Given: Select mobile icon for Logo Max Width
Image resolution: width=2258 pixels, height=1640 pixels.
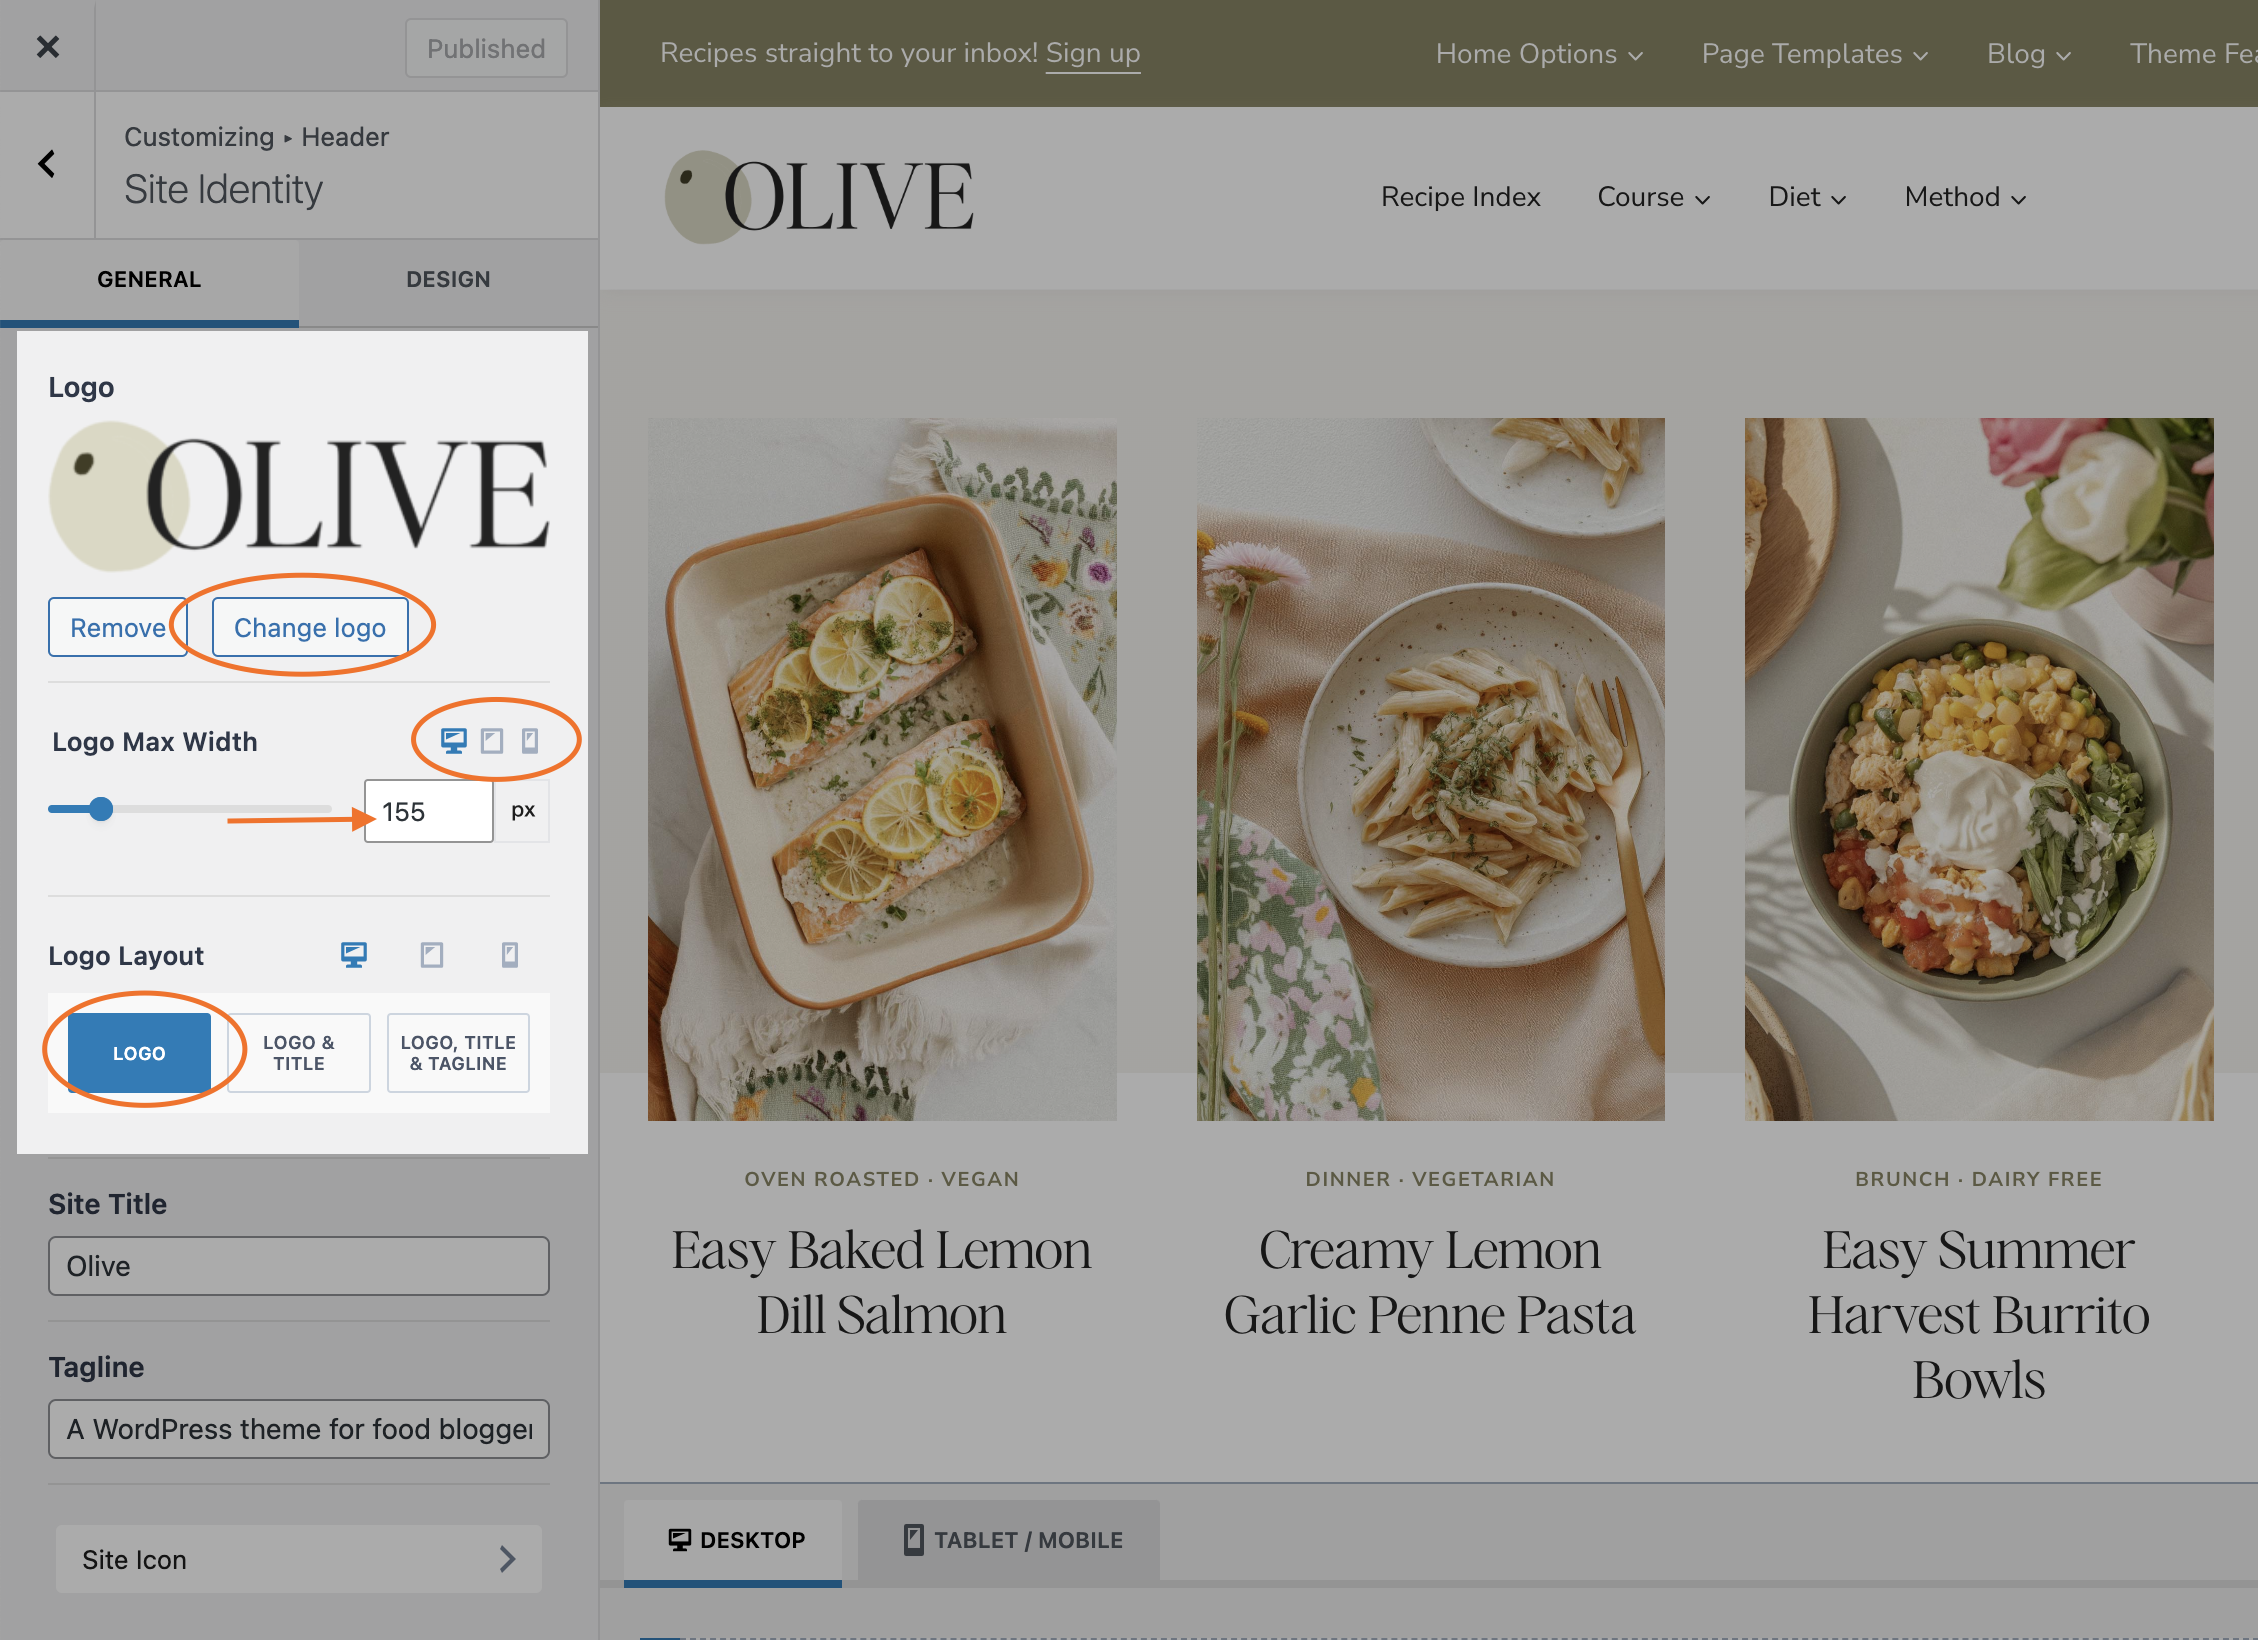Looking at the screenshot, I should click(530, 740).
